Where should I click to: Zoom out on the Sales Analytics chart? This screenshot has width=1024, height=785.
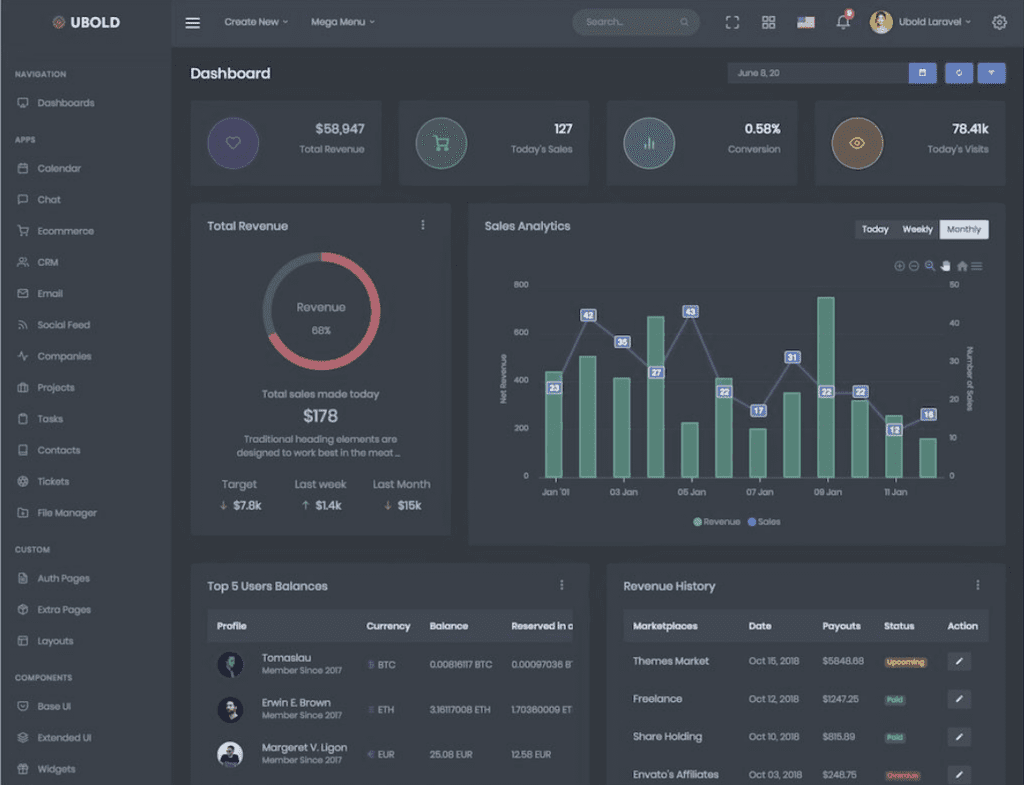click(914, 266)
